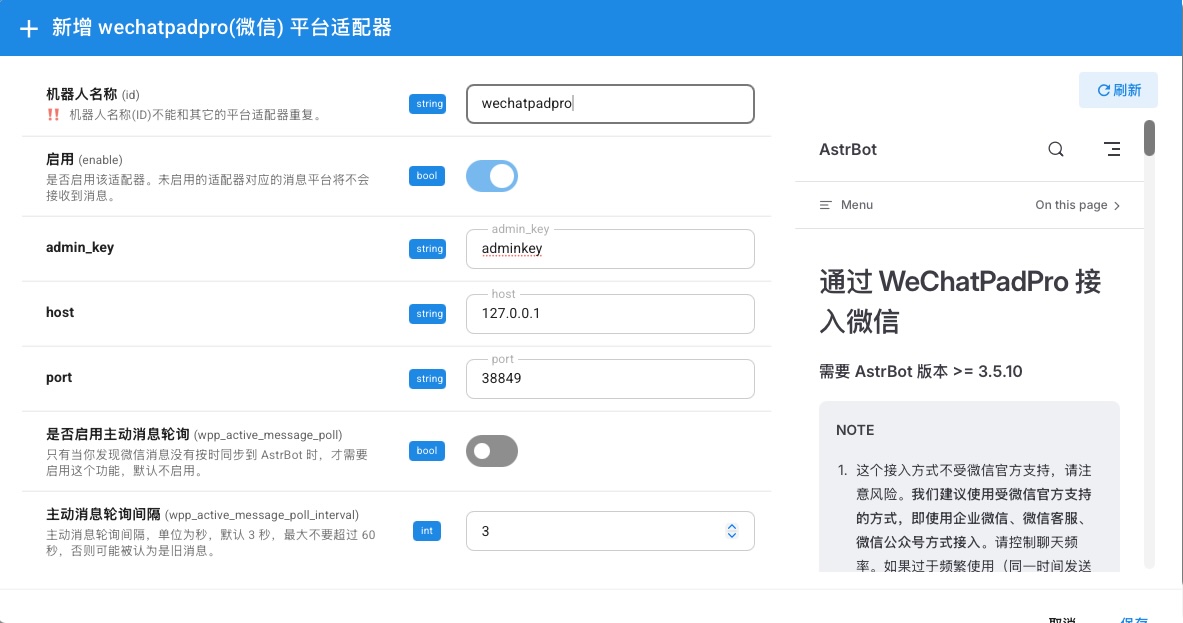The height and width of the screenshot is (623, 1183).
Task: Click the poll interval number field
Action: (x=610, y=531)
